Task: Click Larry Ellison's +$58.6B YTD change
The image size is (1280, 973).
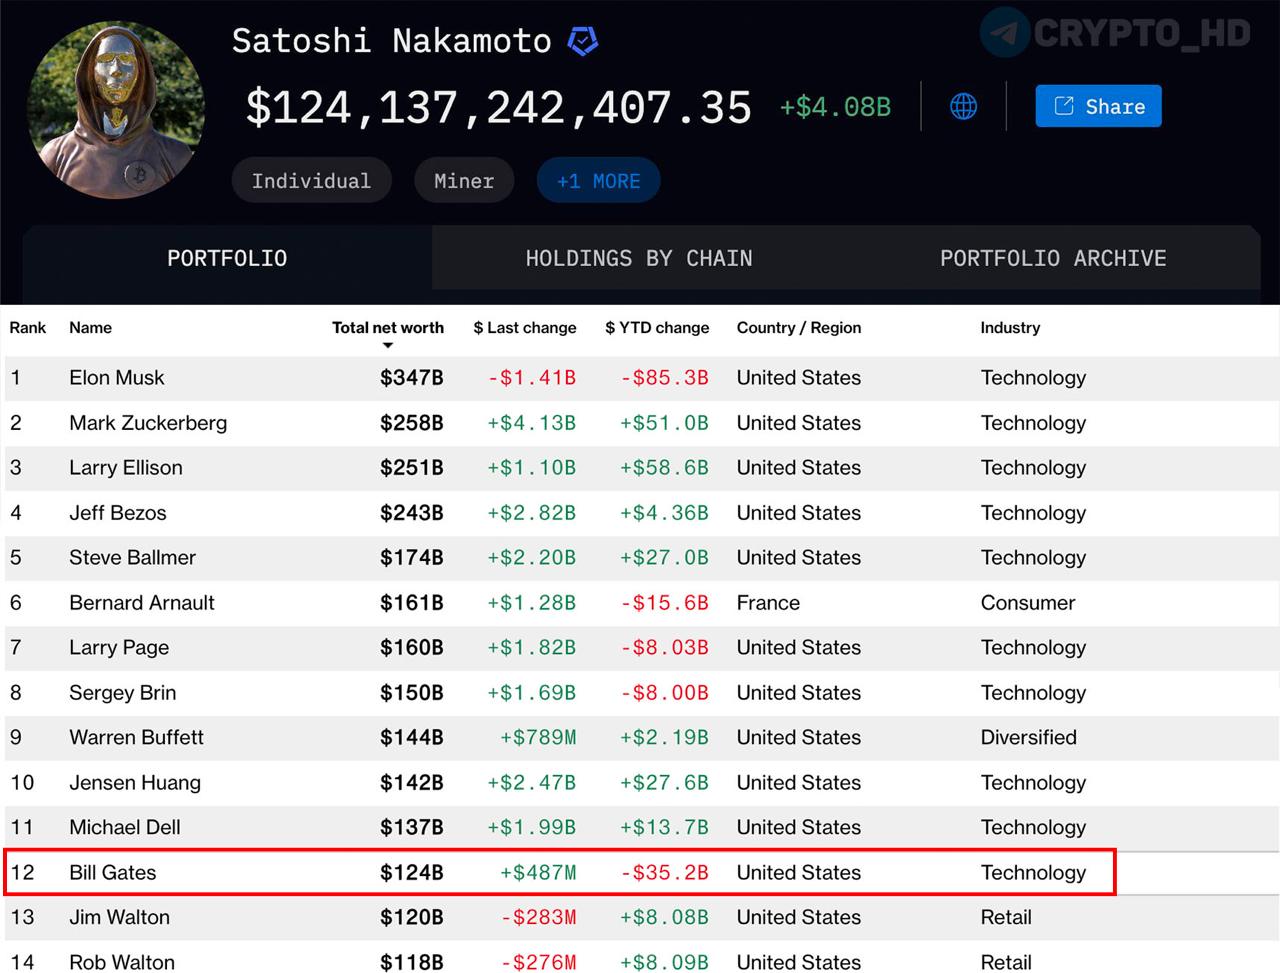Action: tap(664, 468)
